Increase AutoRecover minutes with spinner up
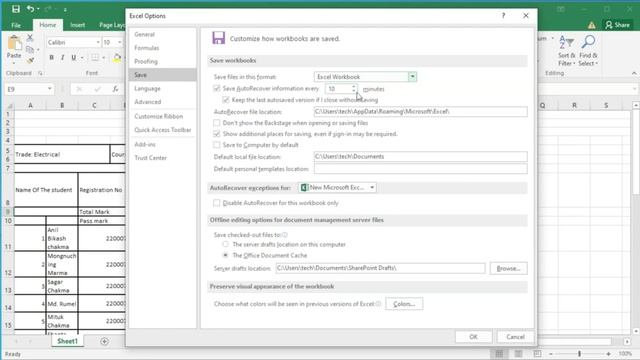Screen dimensions: 640x360 tap(353, 87)
